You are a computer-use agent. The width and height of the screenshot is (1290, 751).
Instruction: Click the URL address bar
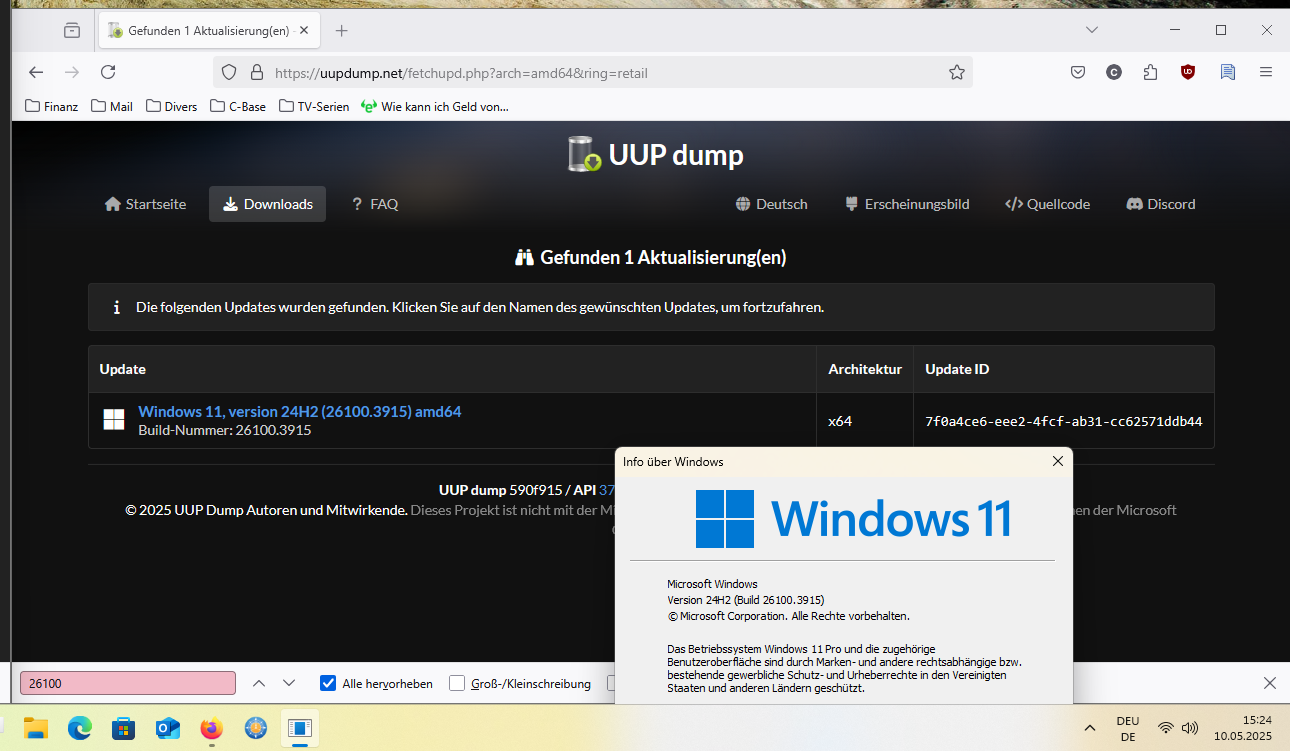(593, 72)
